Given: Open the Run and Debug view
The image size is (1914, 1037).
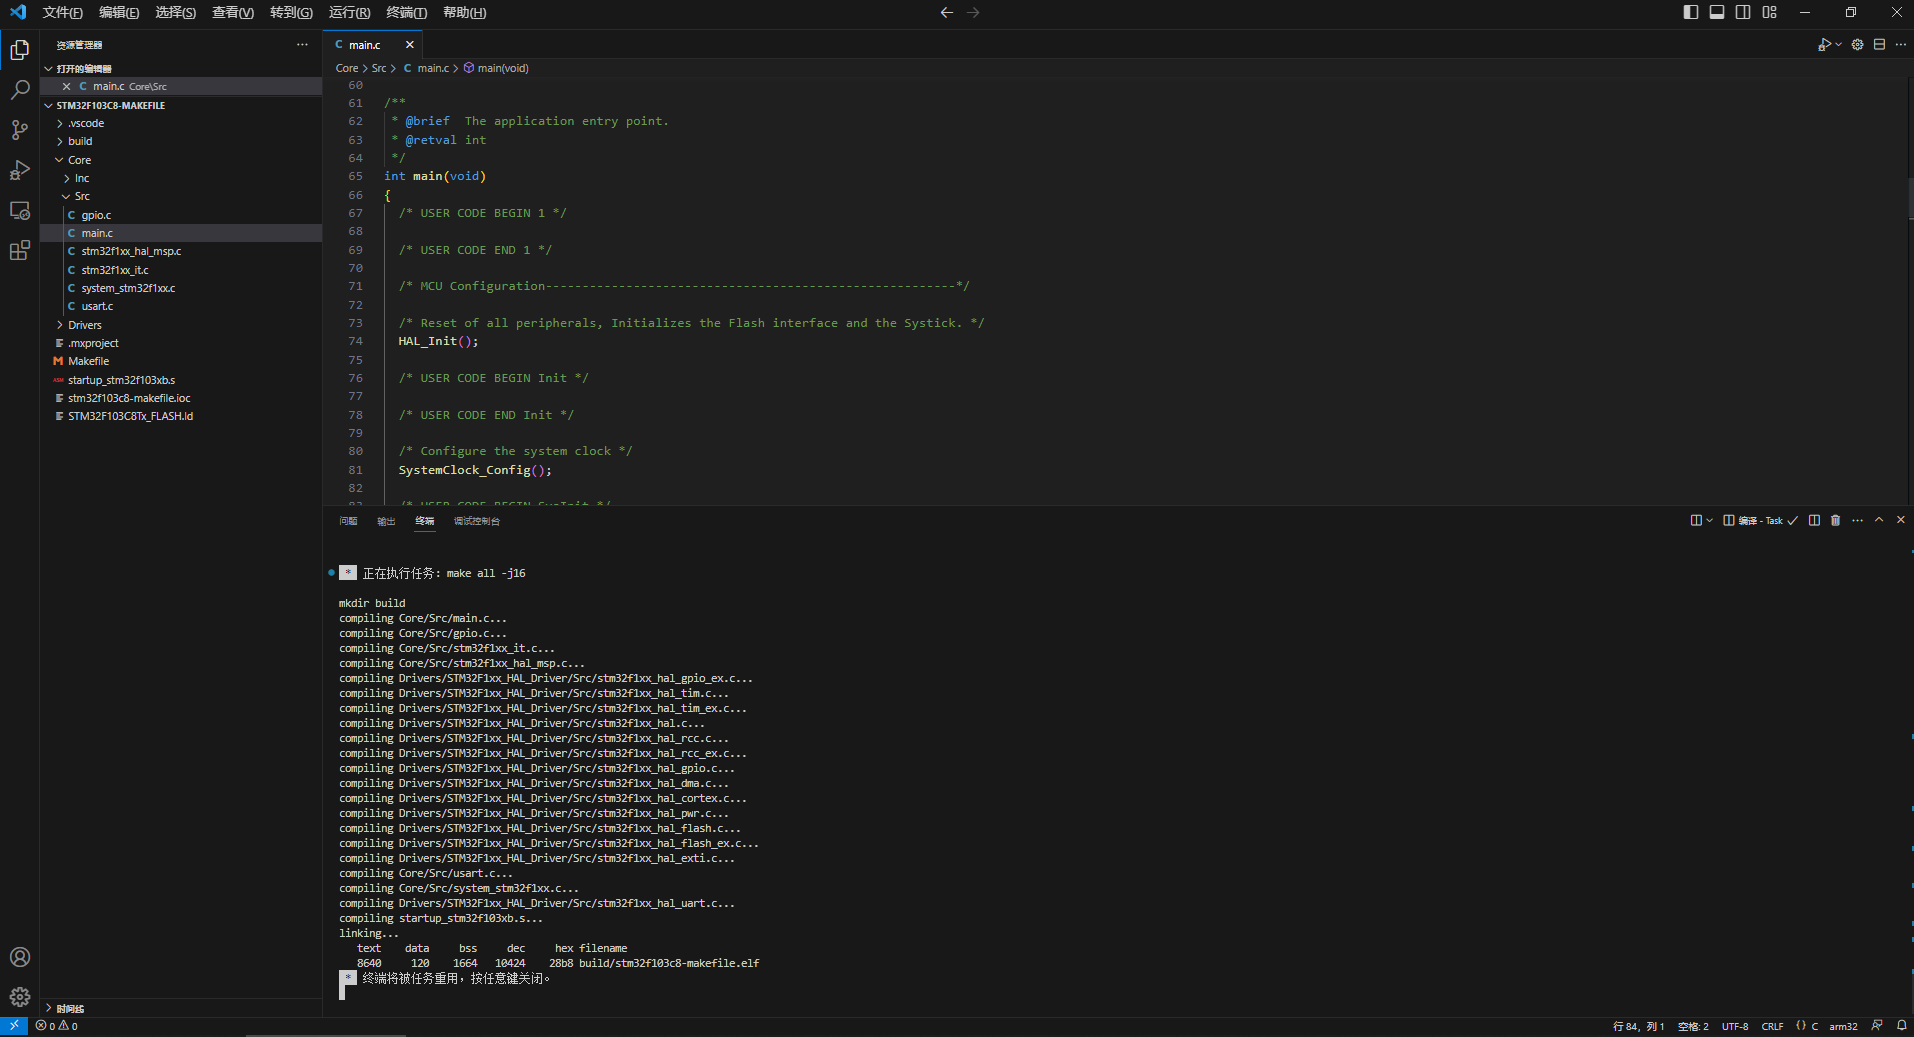Looking at the screenshot, I should coord(20,171).
